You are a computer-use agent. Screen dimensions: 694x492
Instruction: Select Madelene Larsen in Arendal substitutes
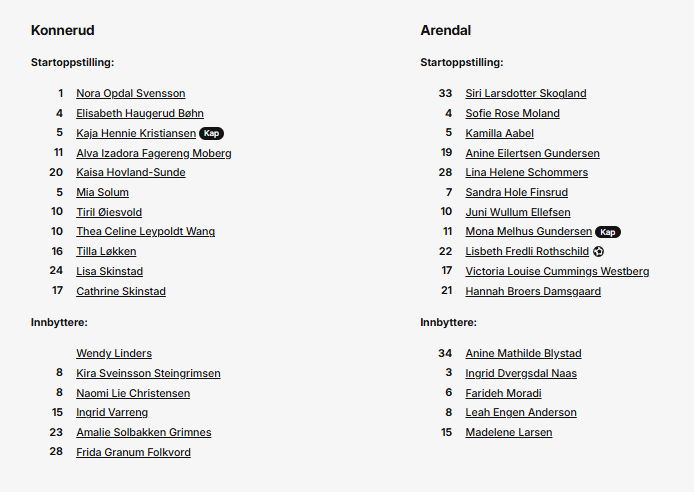point(509,432)
